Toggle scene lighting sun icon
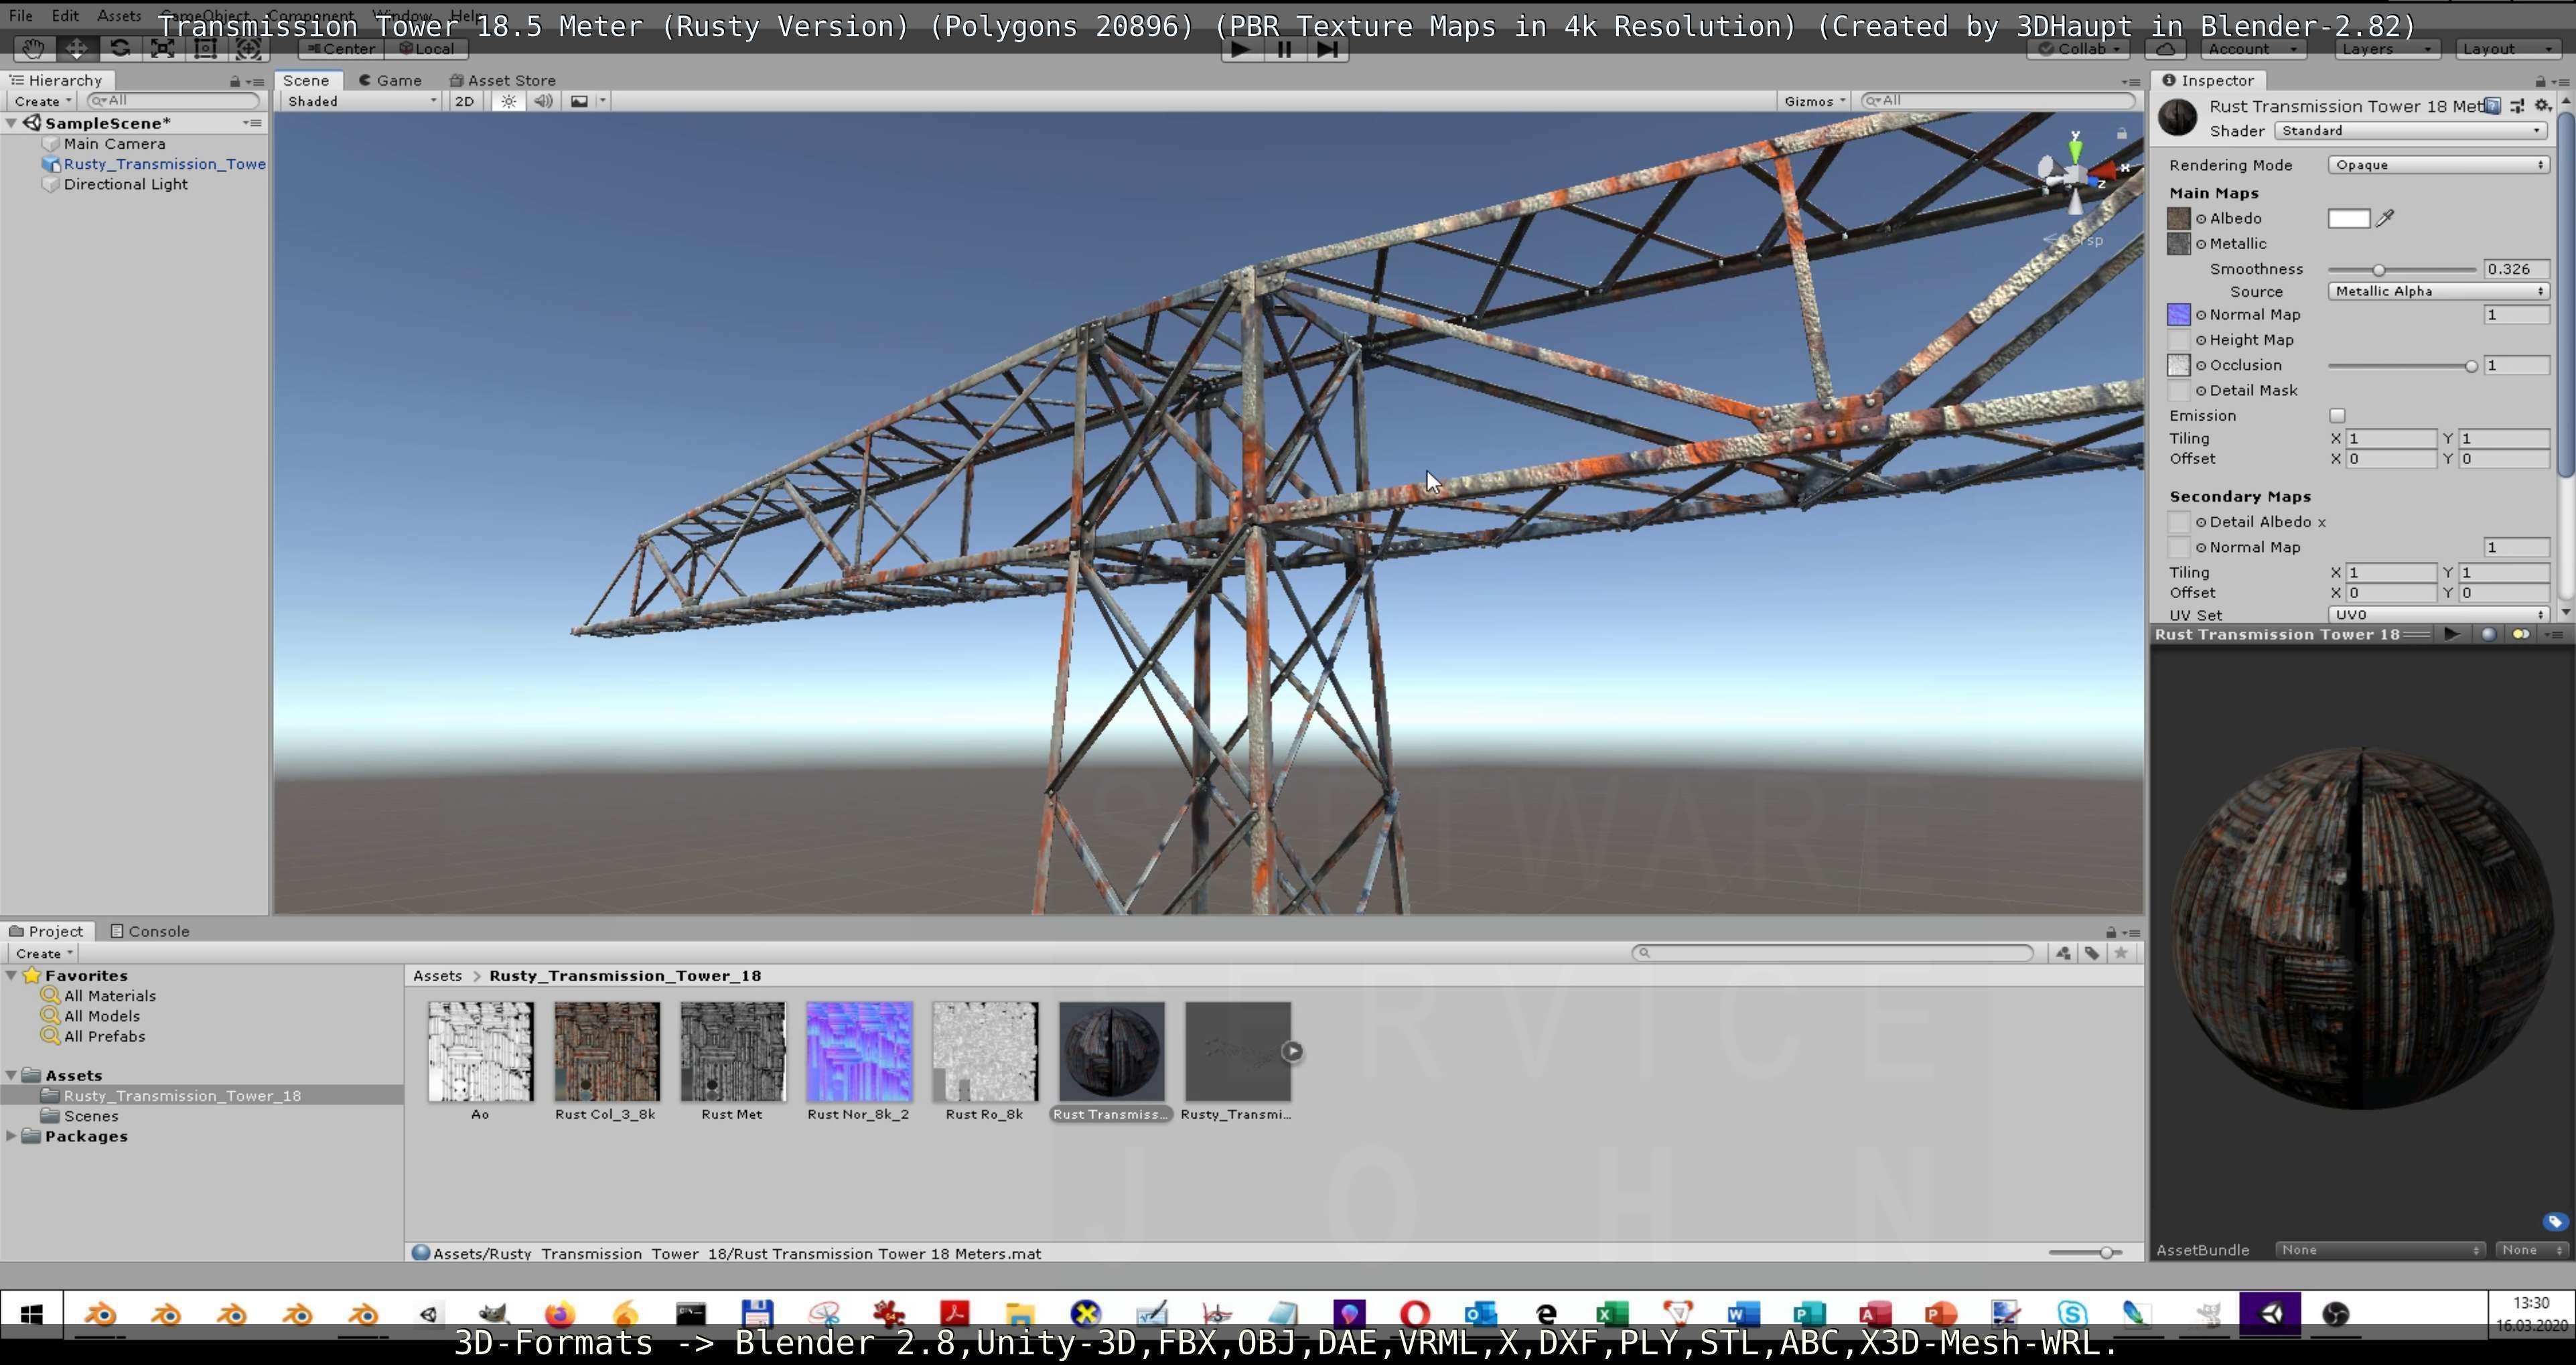The width and height of the screenshot is (2576, 1365). point(509,101)
